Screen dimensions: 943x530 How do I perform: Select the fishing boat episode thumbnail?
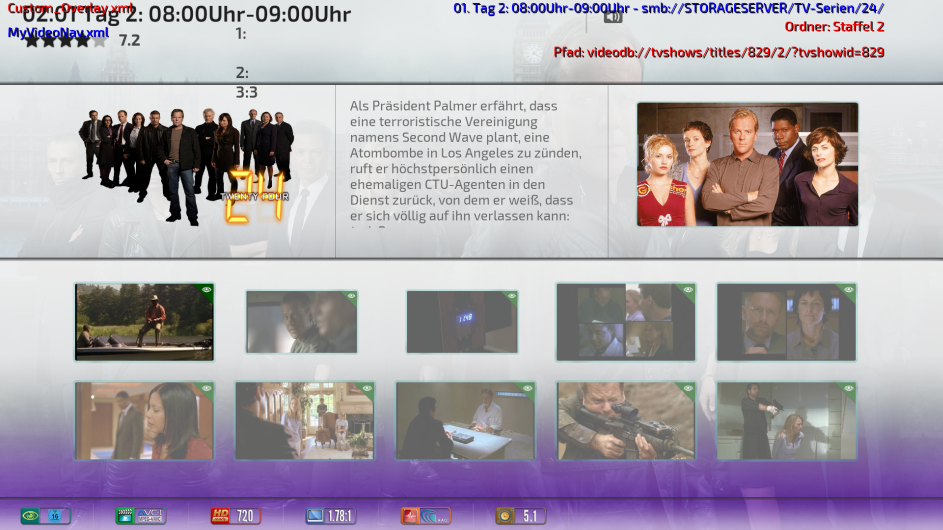[144, 322]
